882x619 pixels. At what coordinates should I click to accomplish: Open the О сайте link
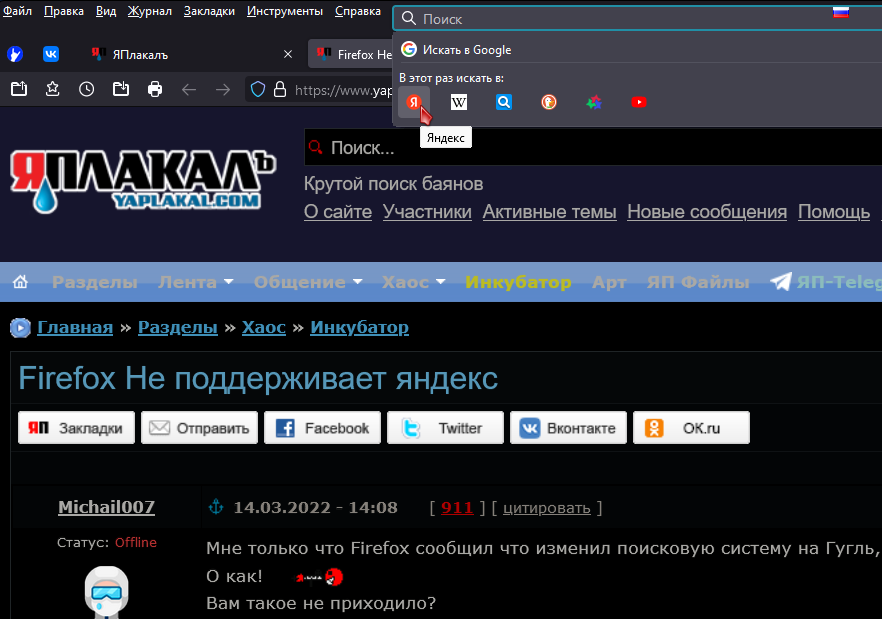[x=338, y=212]
